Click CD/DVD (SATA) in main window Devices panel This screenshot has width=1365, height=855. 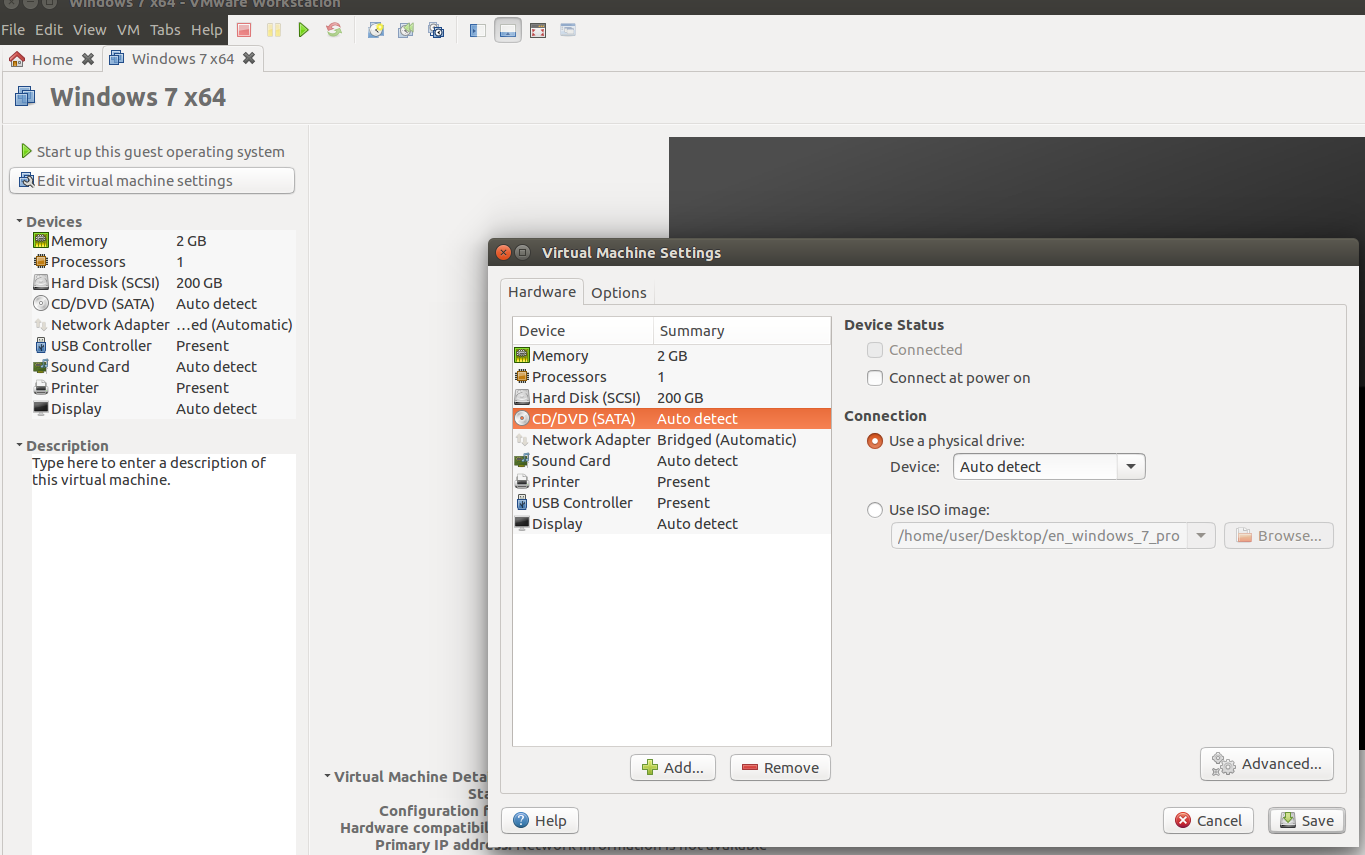164,304
